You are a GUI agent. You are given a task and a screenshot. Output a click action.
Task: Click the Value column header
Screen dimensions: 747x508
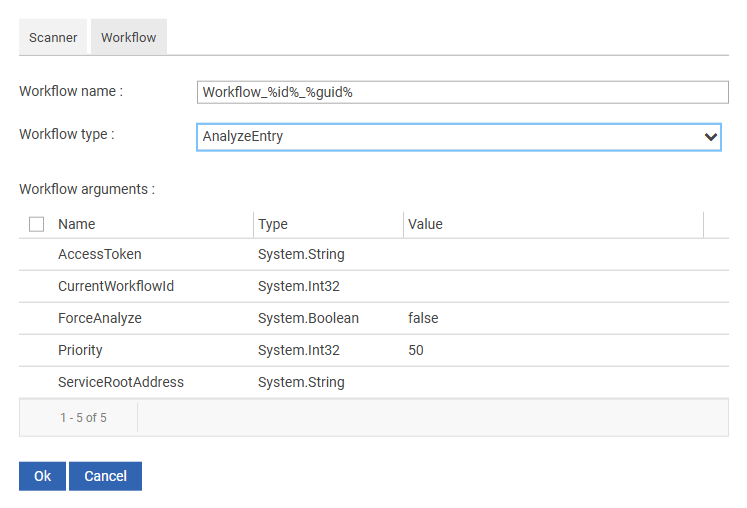coord(425,224)
